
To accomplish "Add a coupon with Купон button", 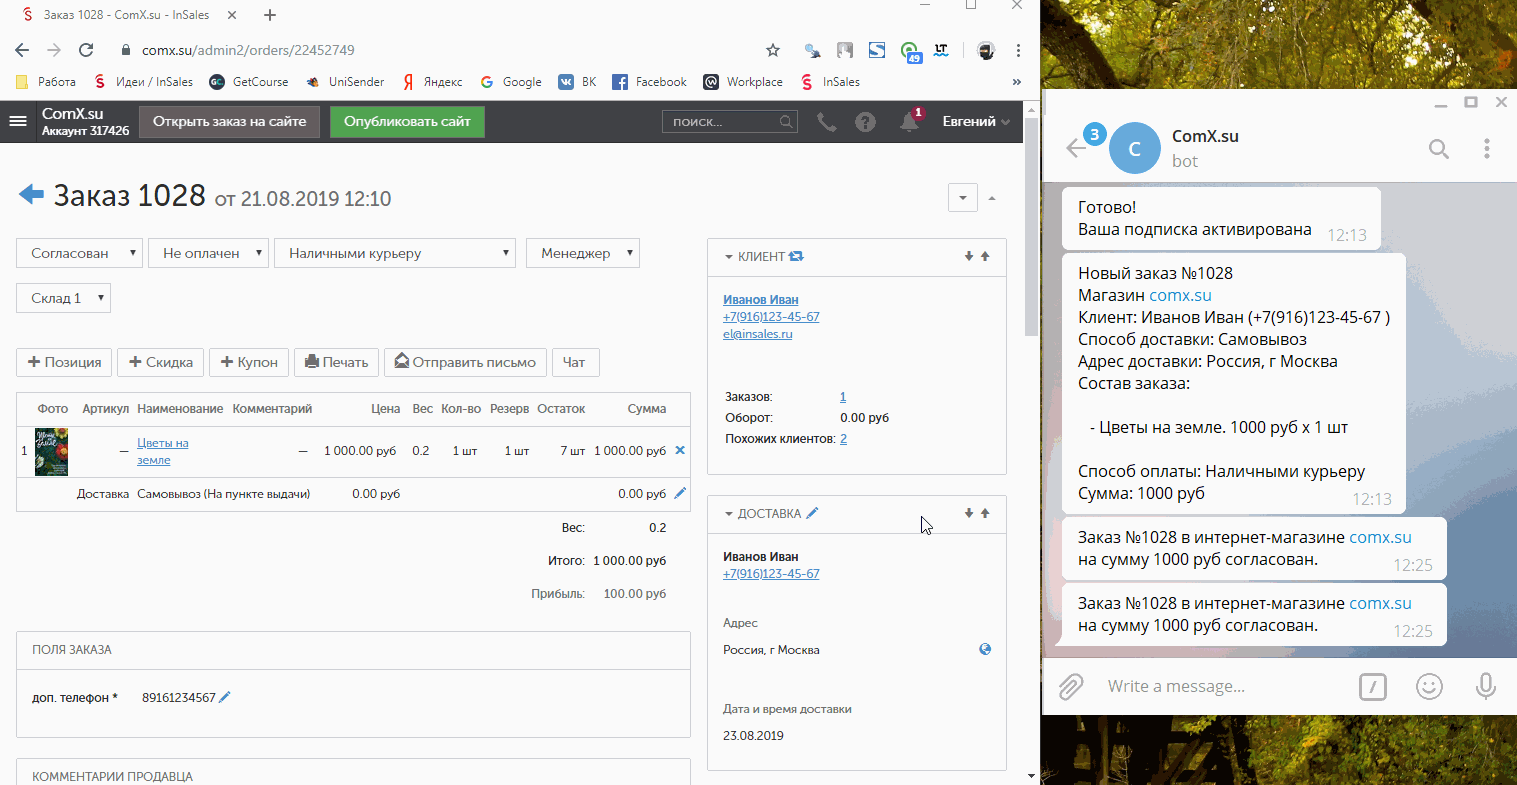I will (249, 362).
